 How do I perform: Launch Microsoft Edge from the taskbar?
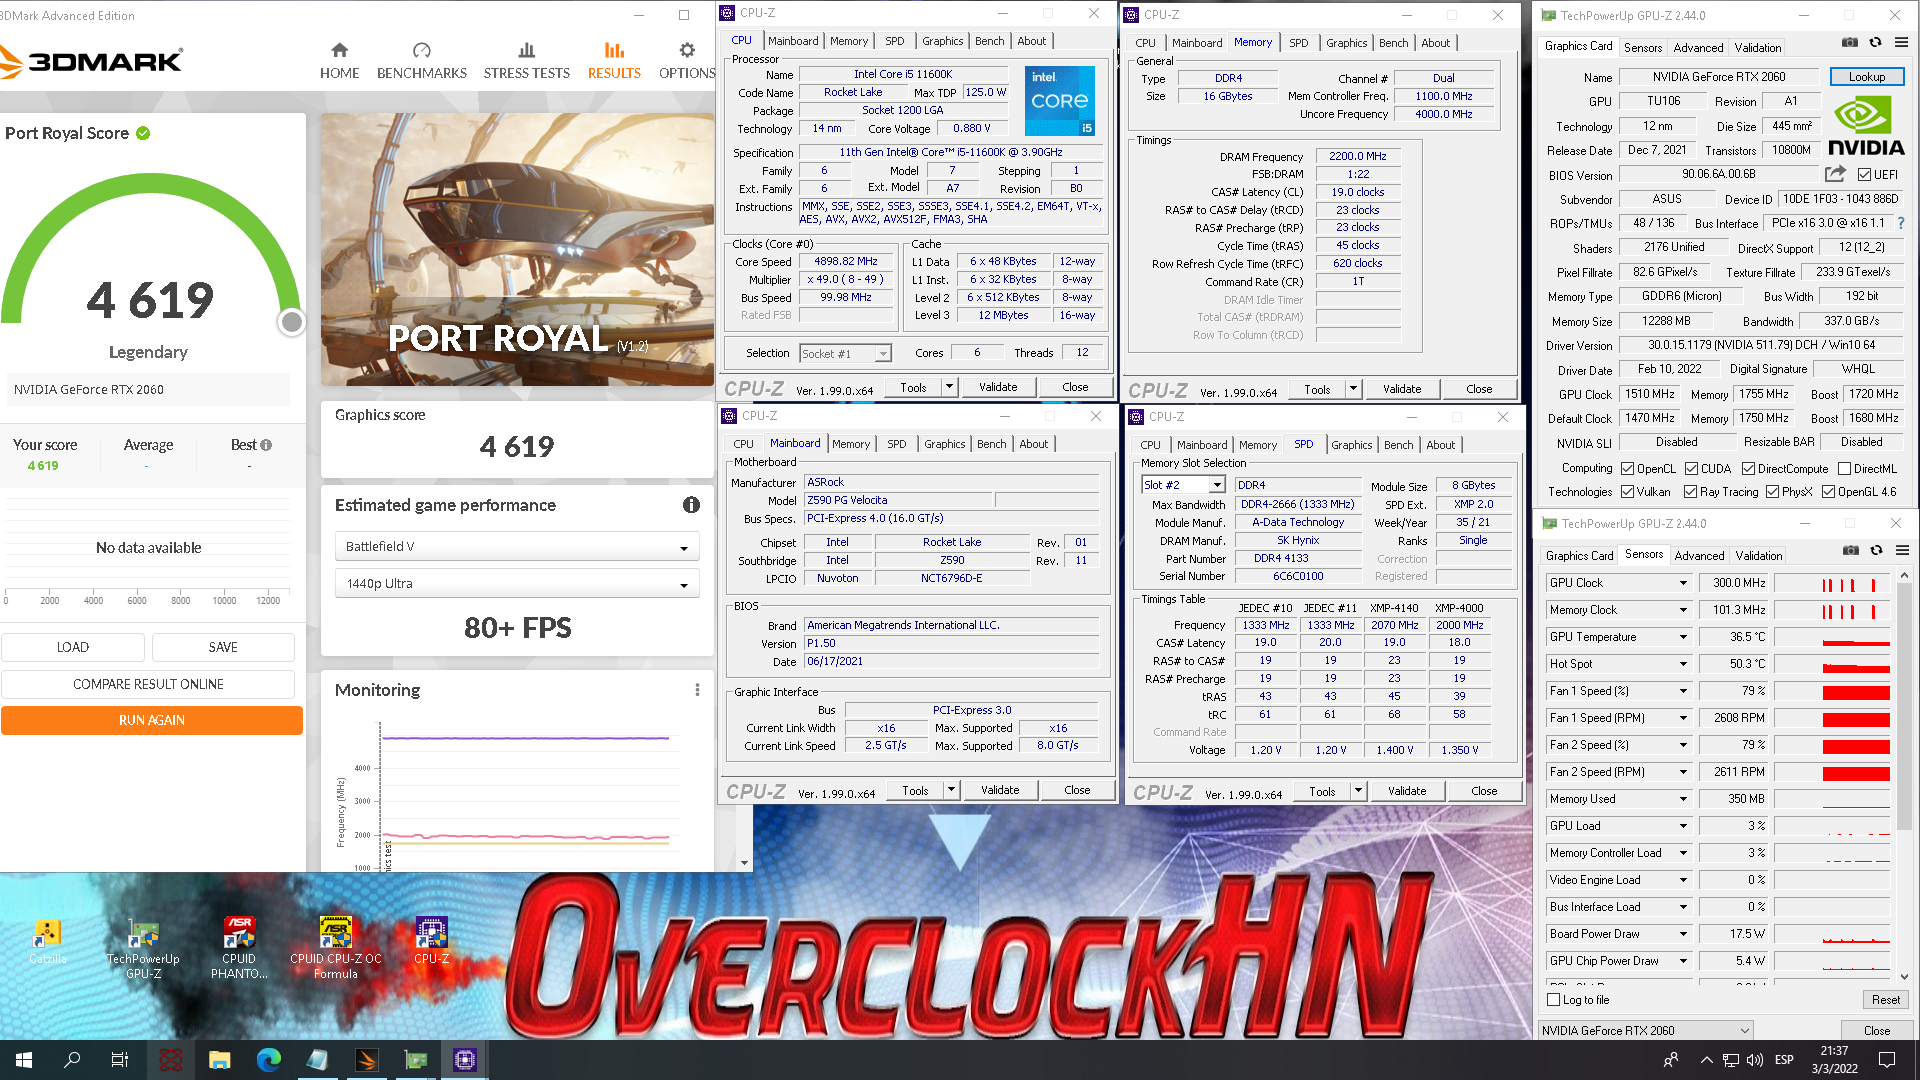(268, 1060)
